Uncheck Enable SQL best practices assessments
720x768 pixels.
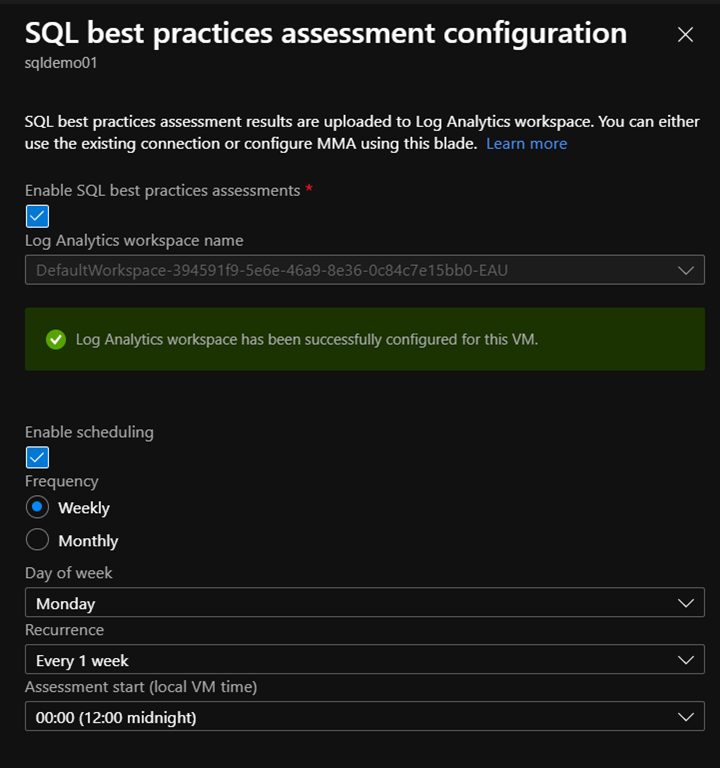point(37,216)
